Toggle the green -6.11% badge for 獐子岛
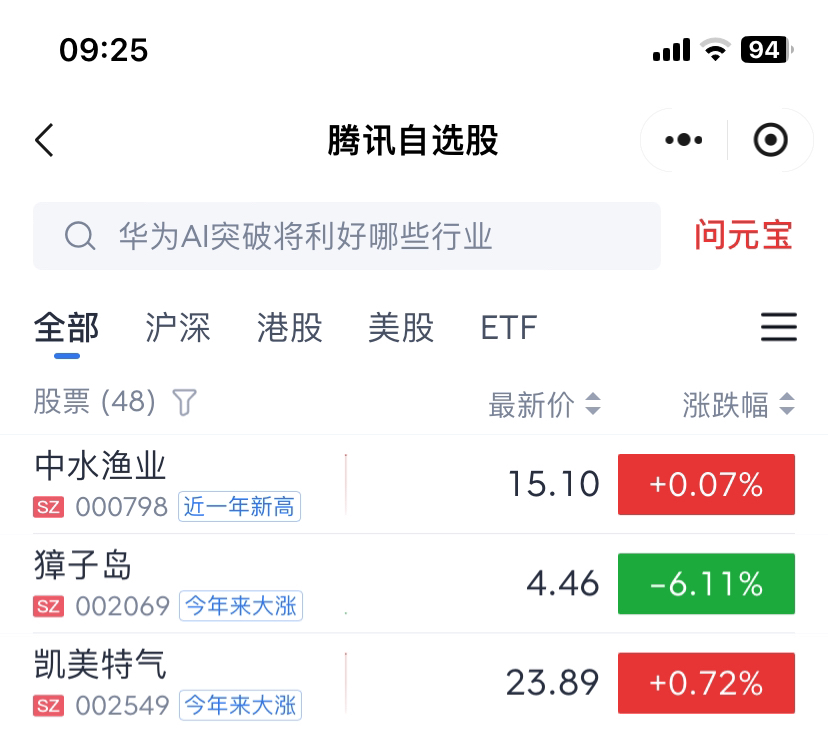 (706, 584)
